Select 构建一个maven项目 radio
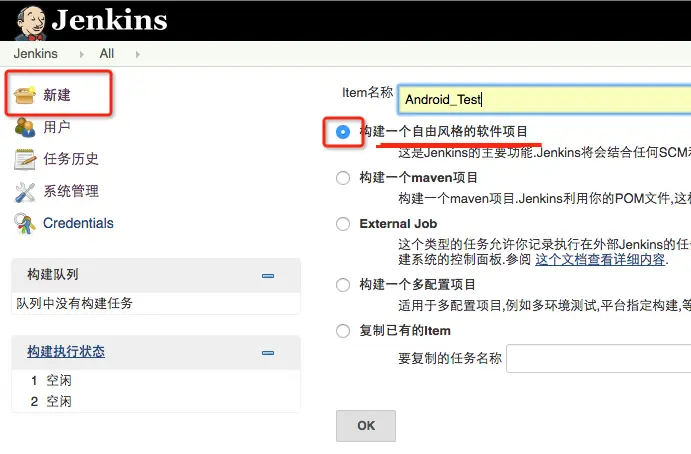The height and width of the screenshot is (454, 691). point(343,178)
